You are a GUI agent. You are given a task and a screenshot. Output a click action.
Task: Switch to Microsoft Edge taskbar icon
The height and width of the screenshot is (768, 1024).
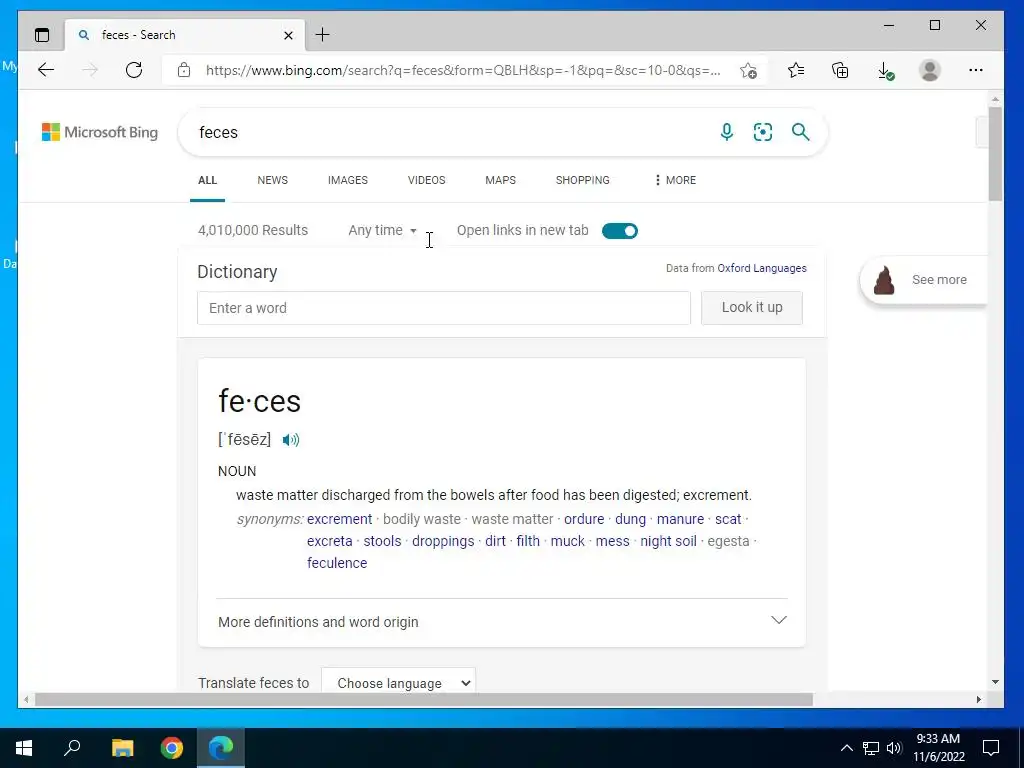(x=221, y=748)
